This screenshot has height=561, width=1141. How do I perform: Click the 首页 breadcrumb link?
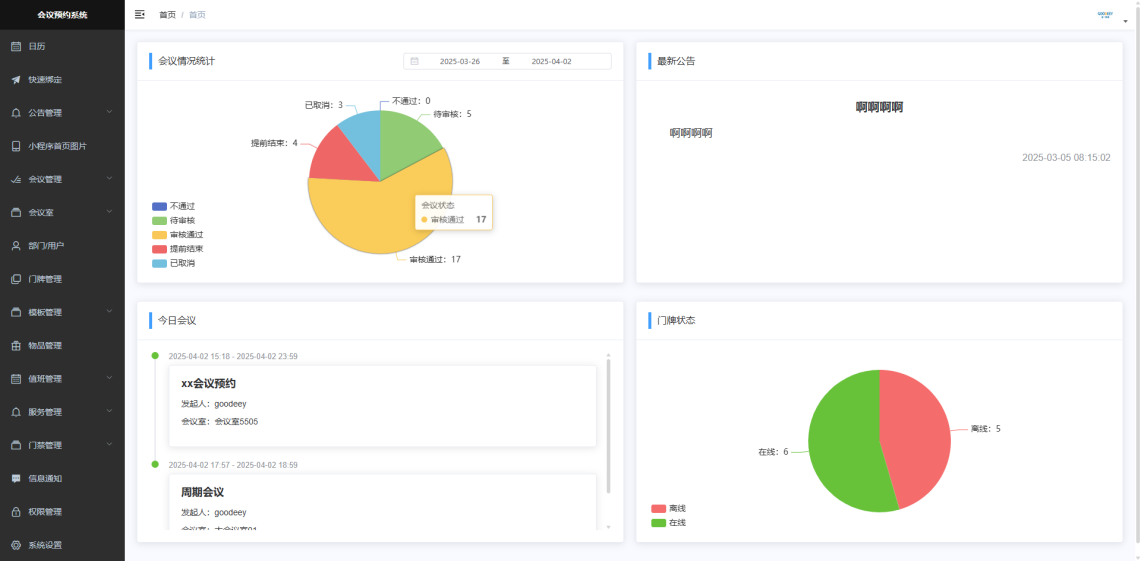coord(167,15)
